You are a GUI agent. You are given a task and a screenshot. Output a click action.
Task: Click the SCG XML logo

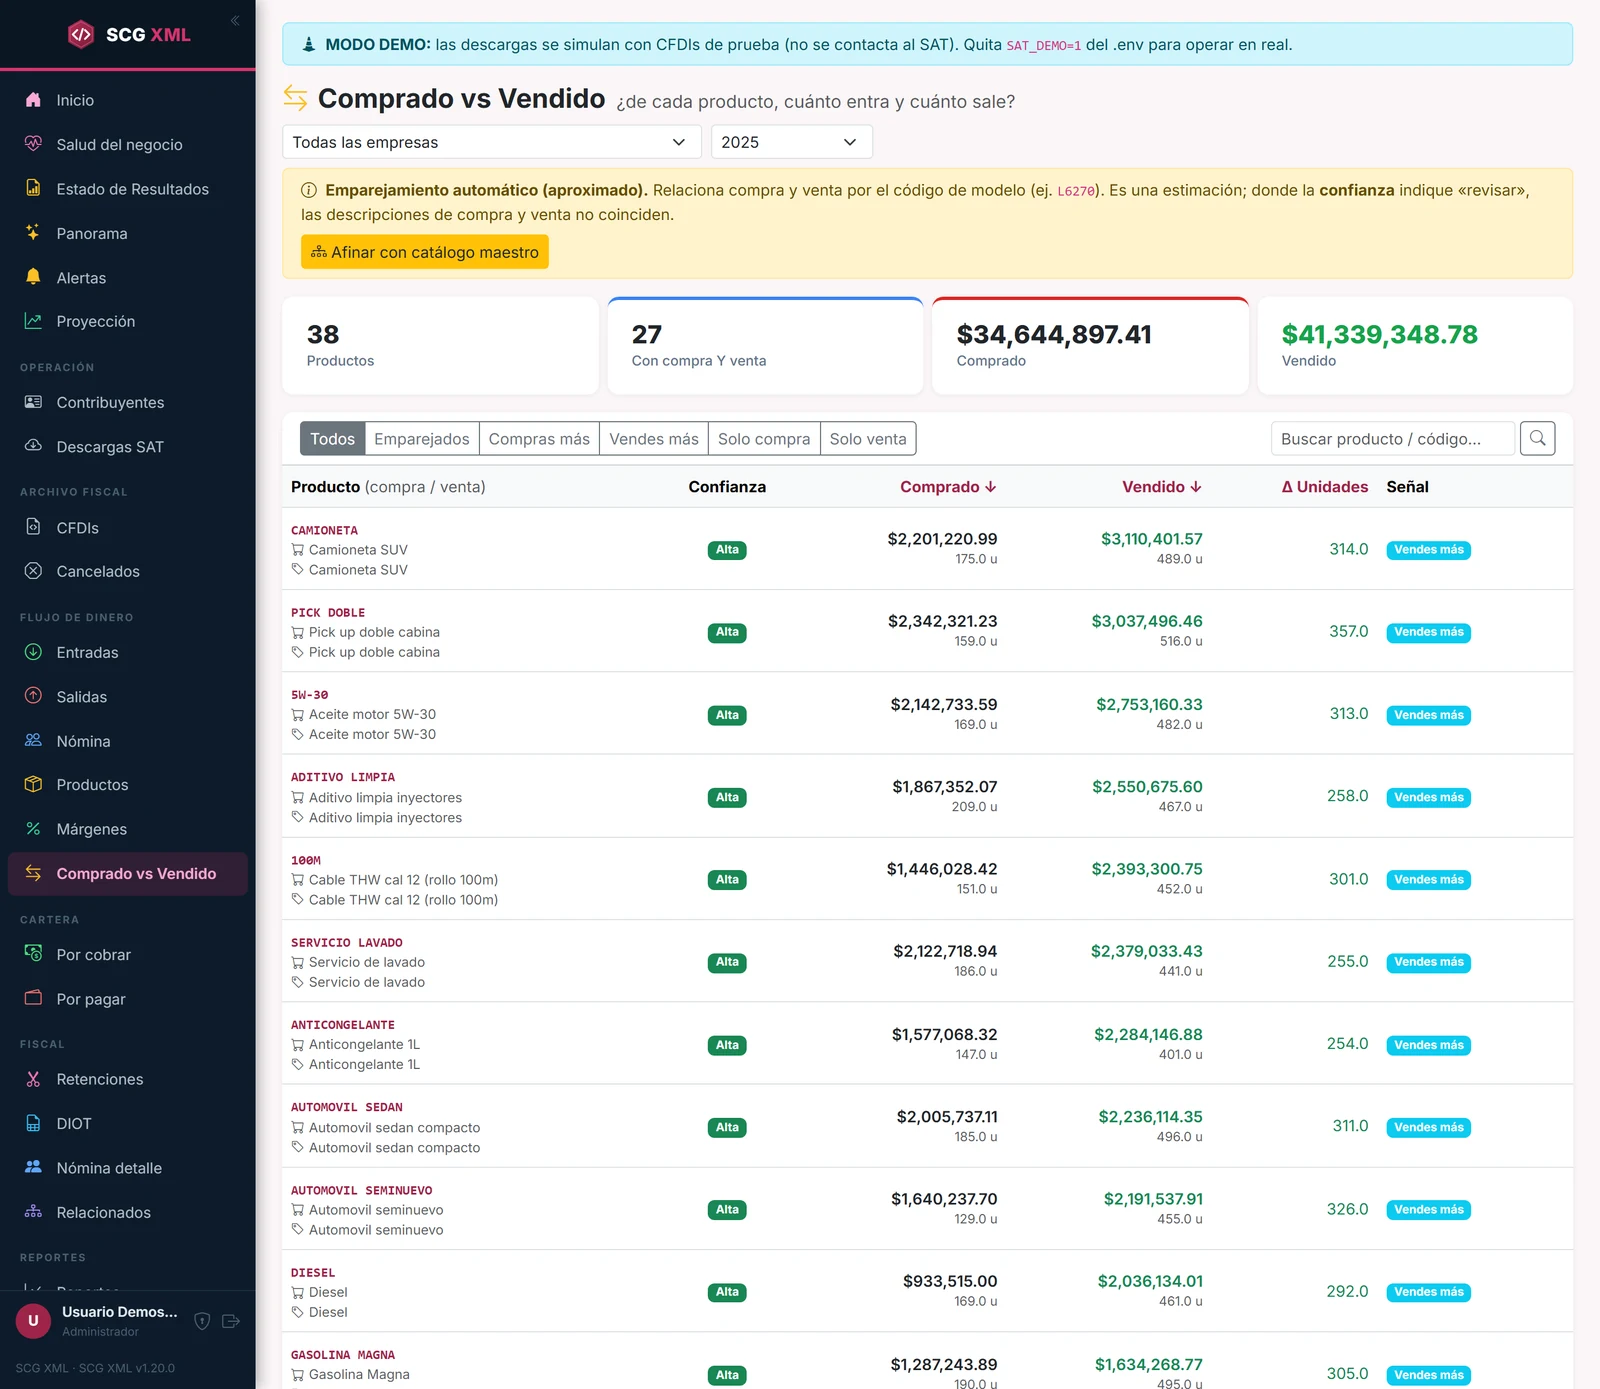[x=128, y=34]
